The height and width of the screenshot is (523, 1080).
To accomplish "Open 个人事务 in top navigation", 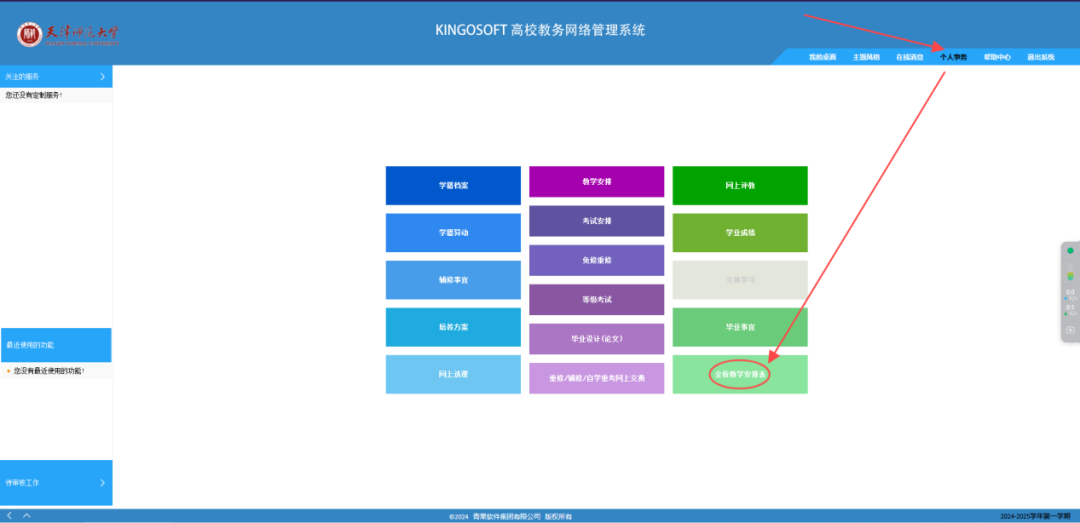I will [x=953, y=57].
